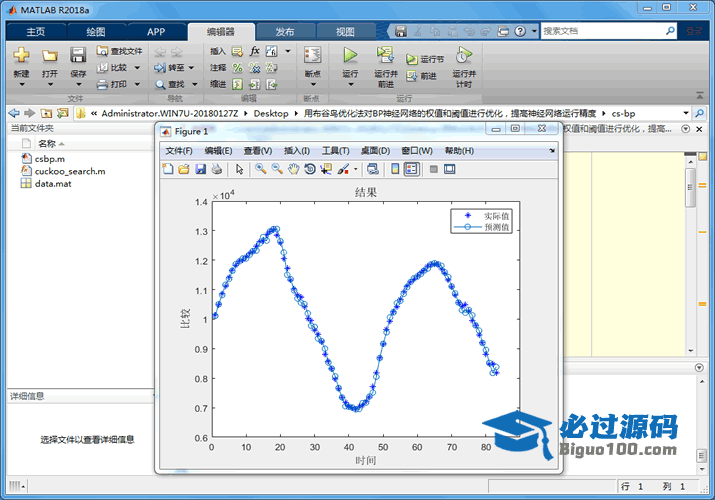The image size is (715, 500).
Task: Click the Save Figure disk icon
Action: pos(201,169)
